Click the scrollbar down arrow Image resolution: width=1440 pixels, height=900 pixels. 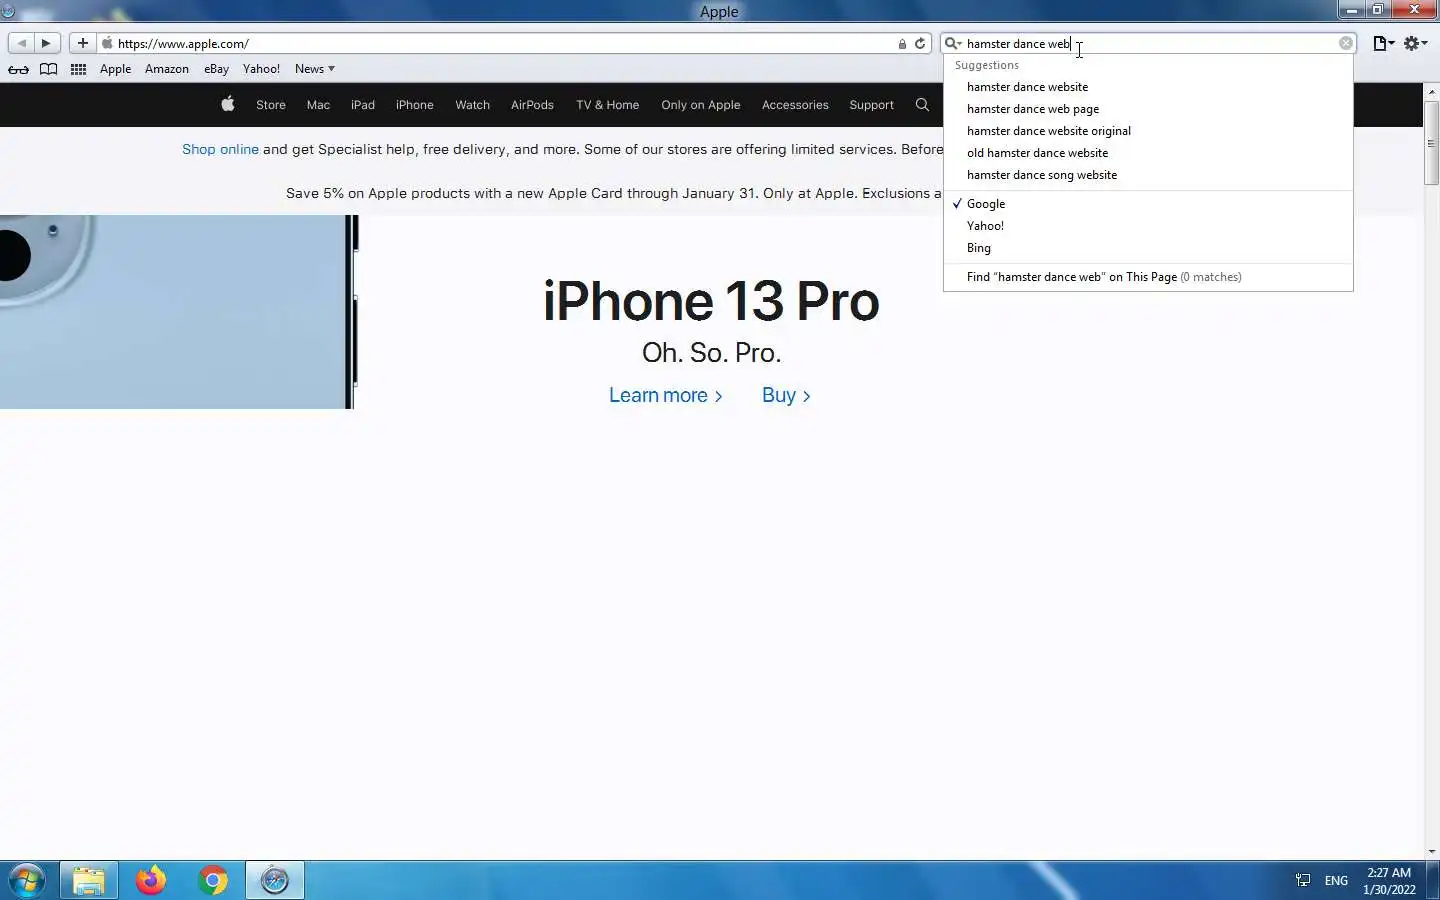click(1432, 852)
